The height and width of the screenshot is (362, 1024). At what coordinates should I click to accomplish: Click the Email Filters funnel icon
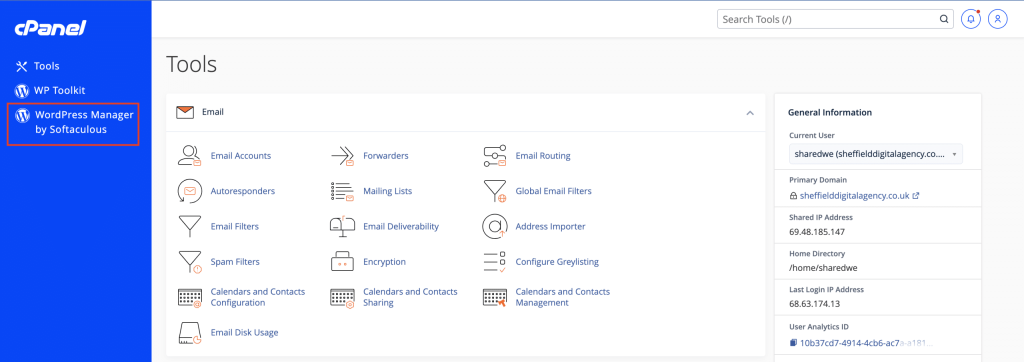(x=189, y=227)
